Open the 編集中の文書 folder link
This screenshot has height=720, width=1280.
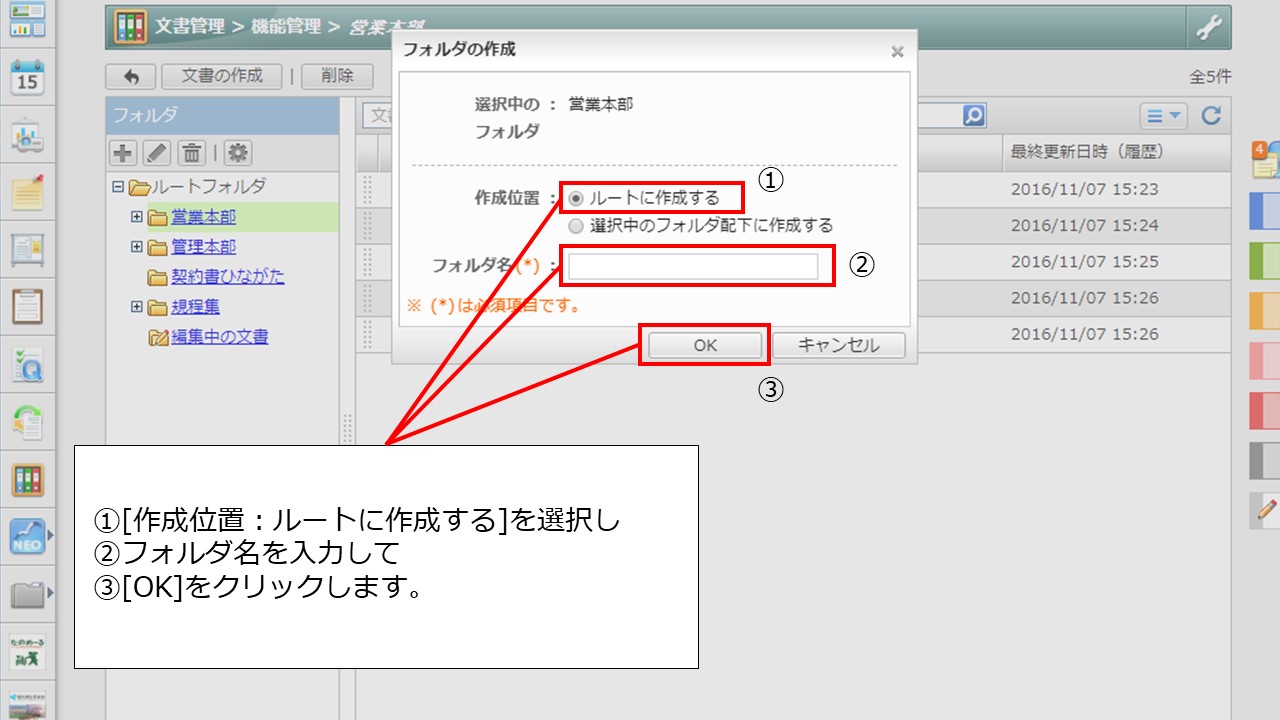[220, 337]
